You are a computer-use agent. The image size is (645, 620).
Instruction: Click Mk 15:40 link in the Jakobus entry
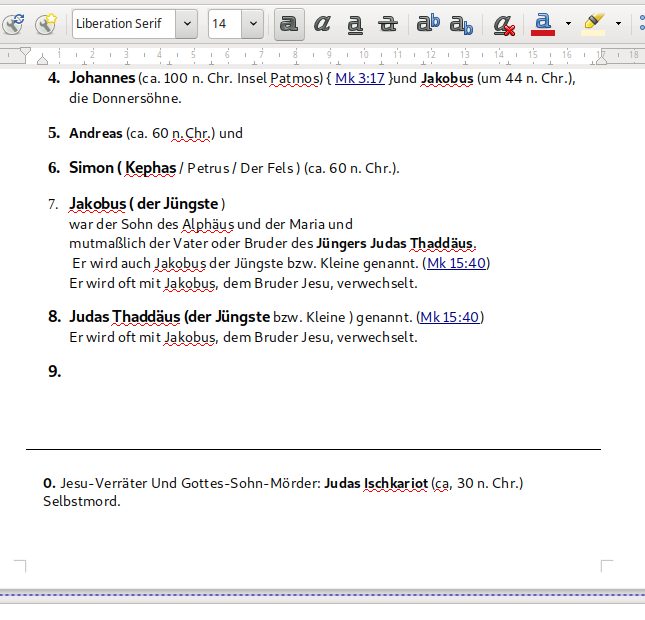pos(457,263)
